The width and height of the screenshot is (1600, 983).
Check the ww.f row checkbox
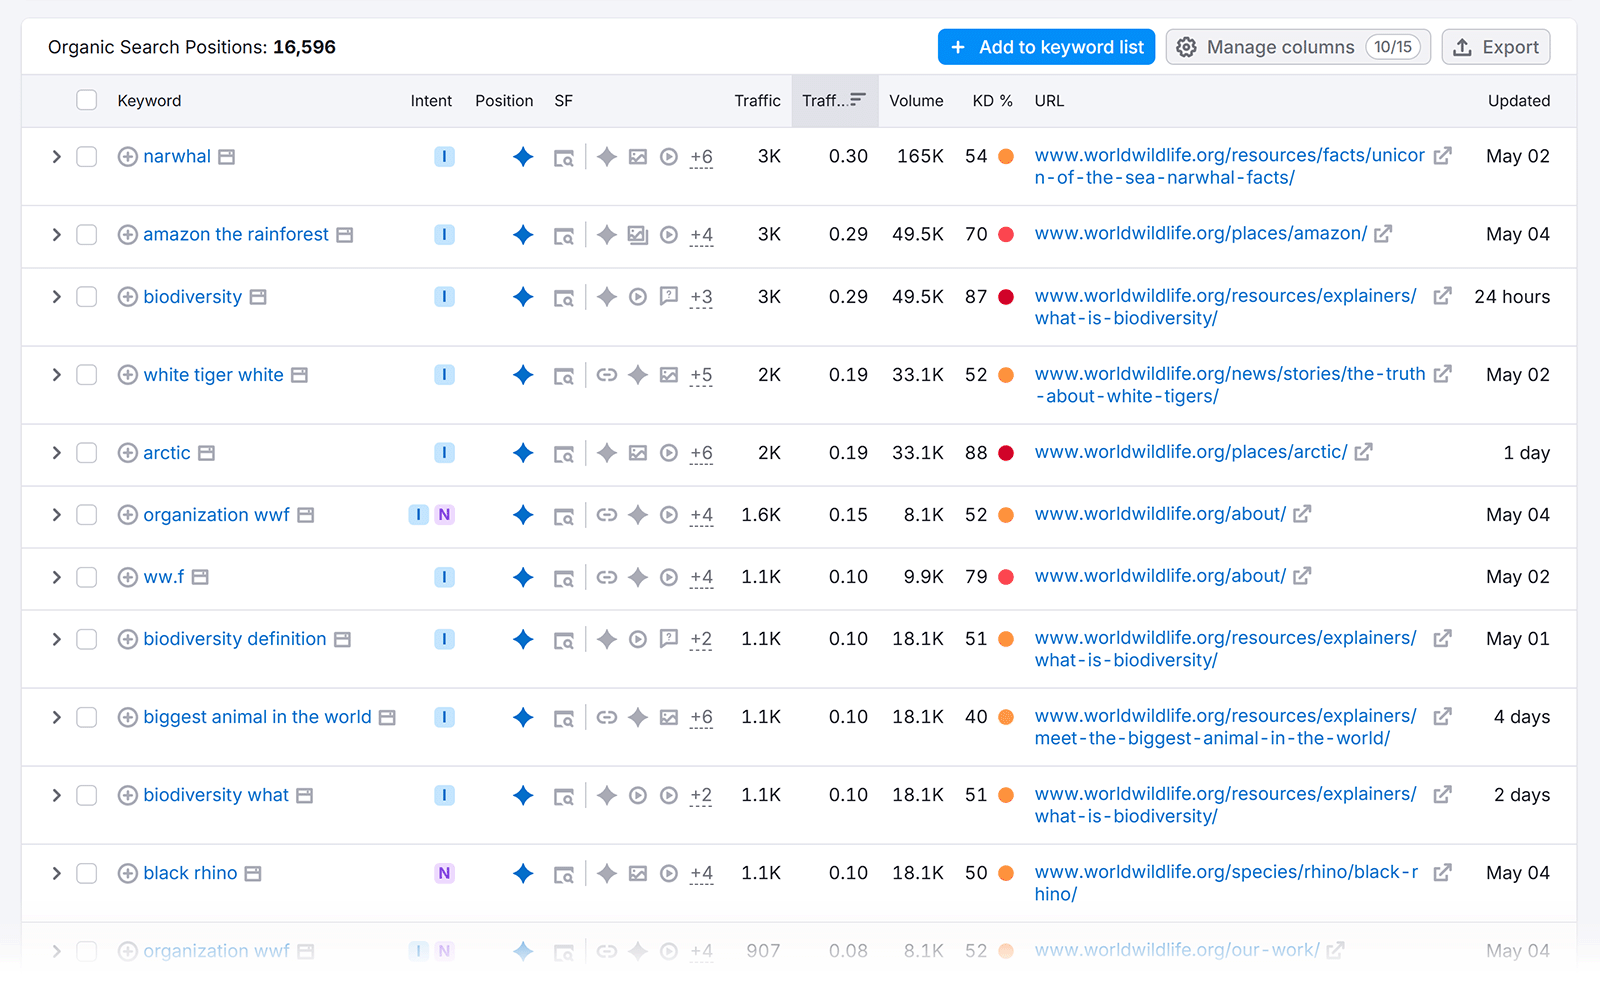tap(87, 577)
